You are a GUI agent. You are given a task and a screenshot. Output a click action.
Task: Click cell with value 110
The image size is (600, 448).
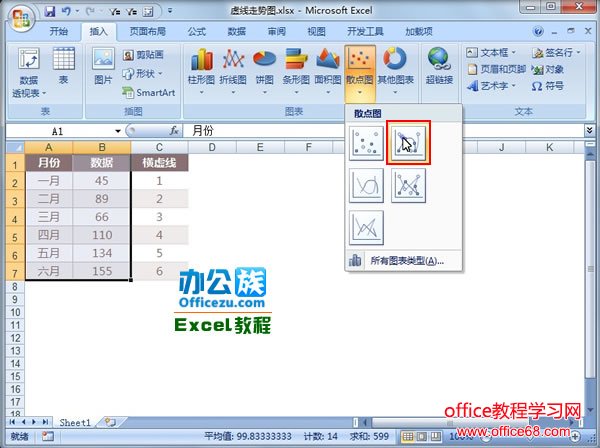[x=102, y=235]
